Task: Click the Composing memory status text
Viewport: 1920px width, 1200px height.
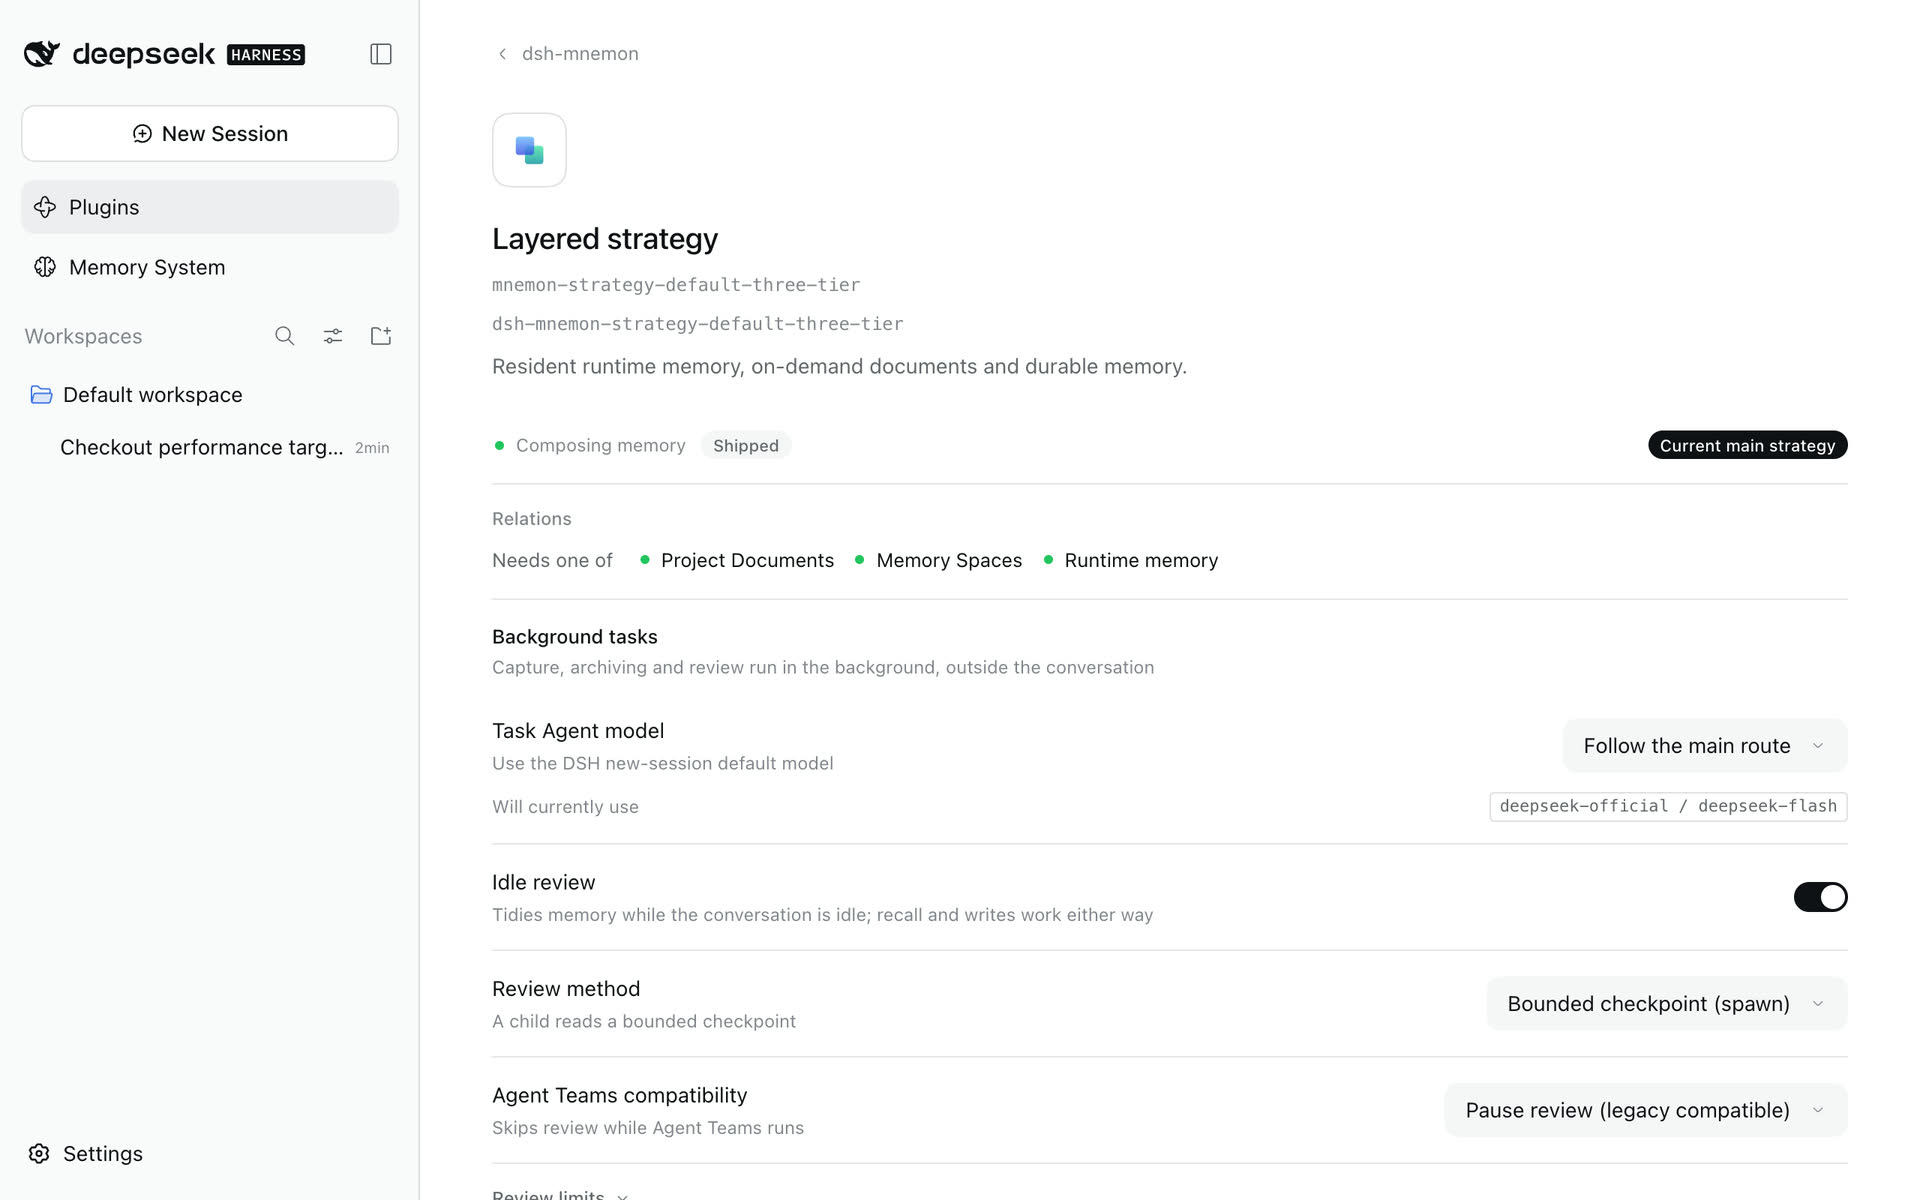Action: 600,445
